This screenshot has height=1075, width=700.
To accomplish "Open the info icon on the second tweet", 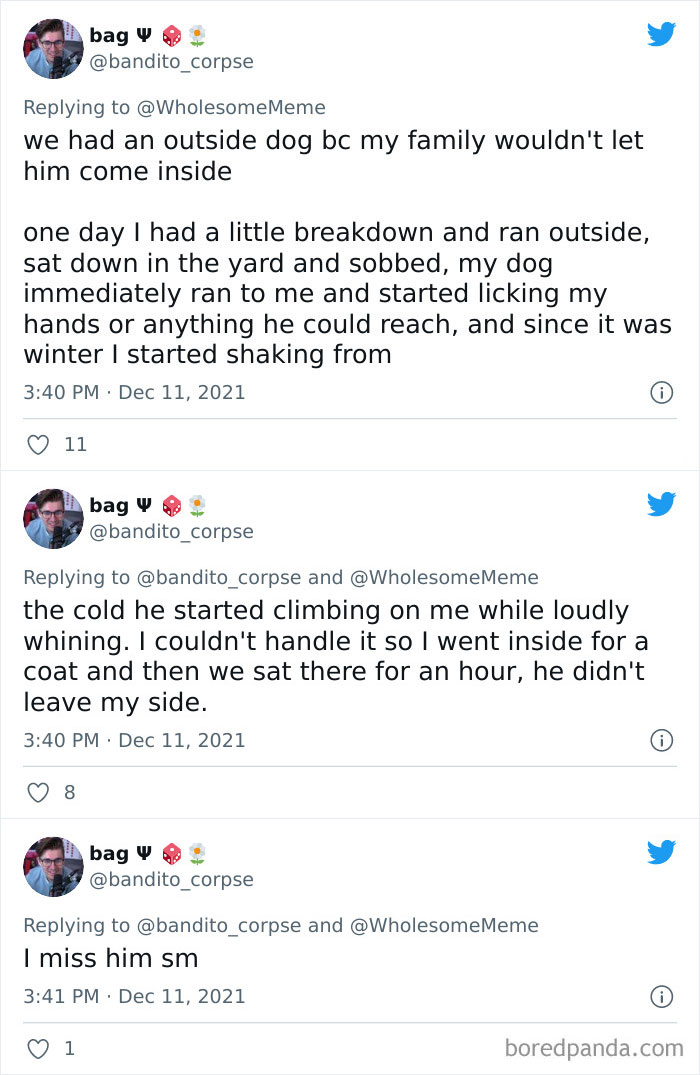I will (x=662, y=740).
